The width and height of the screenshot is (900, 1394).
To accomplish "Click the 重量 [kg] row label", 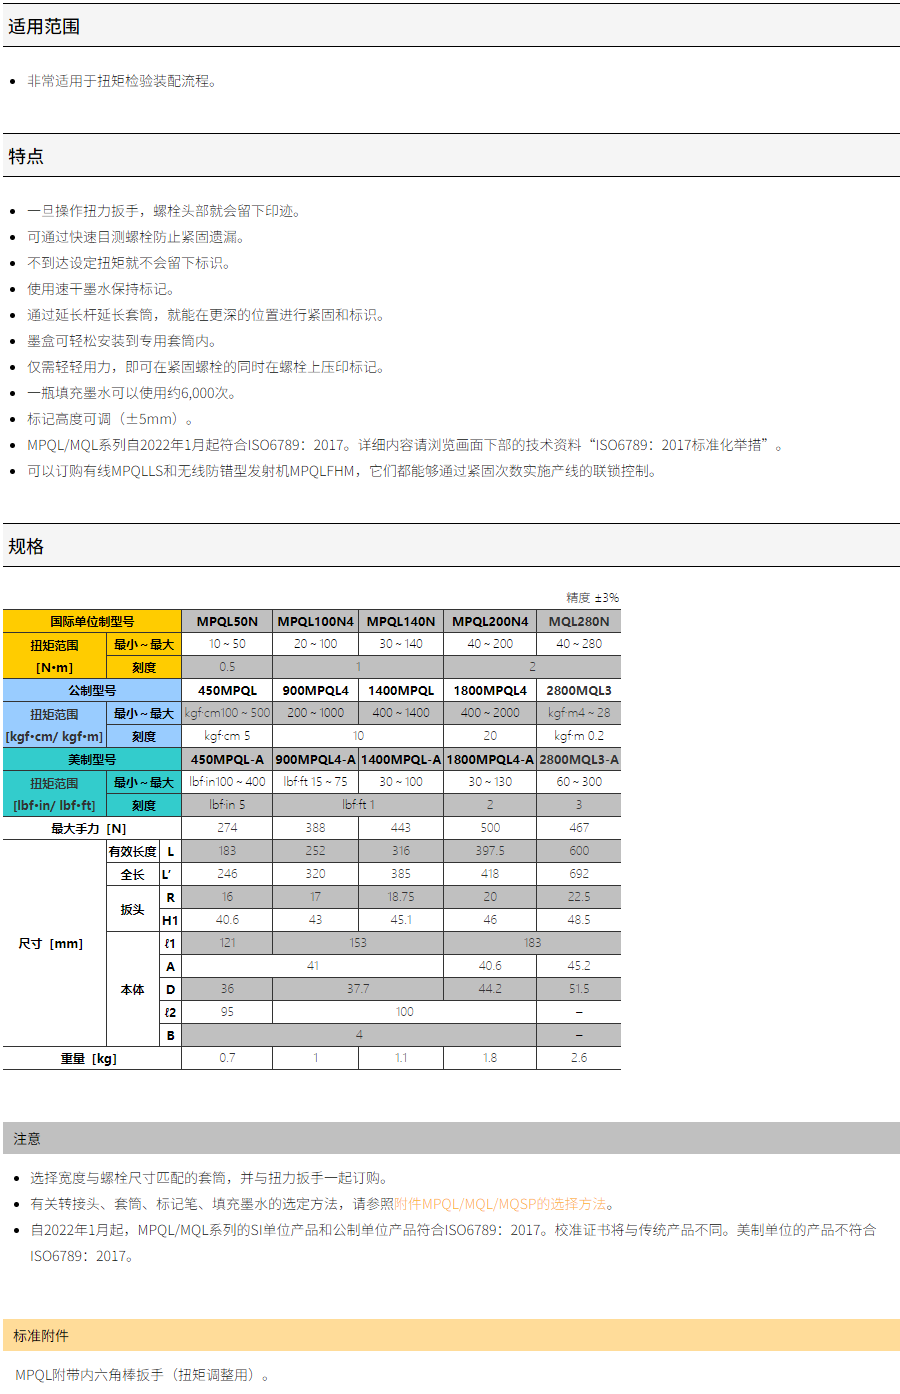I will [x=92, y=1058].
